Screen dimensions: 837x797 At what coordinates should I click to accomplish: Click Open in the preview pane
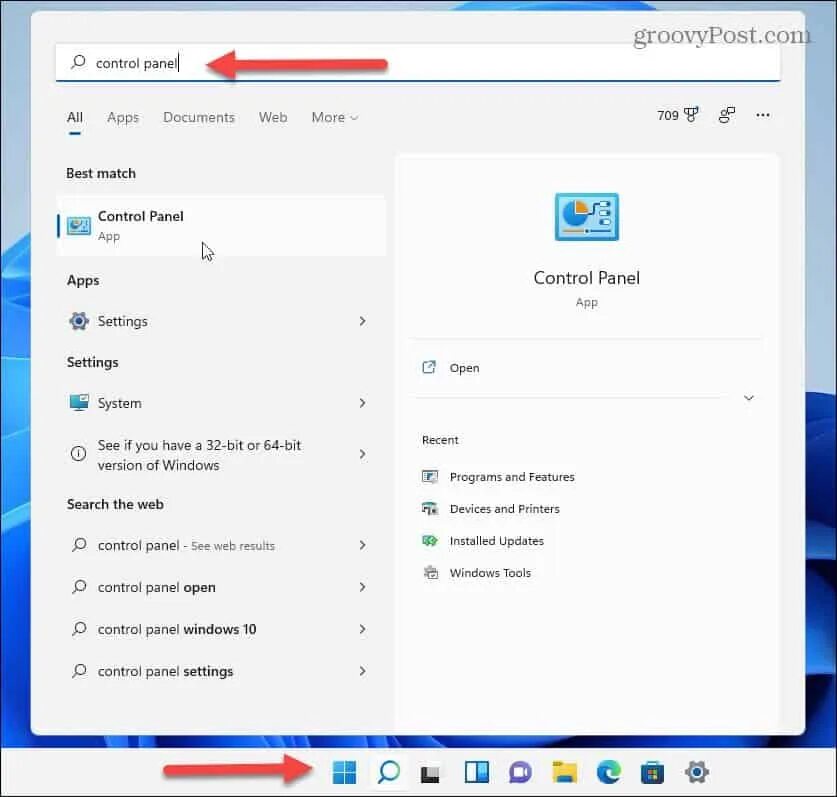464,368
